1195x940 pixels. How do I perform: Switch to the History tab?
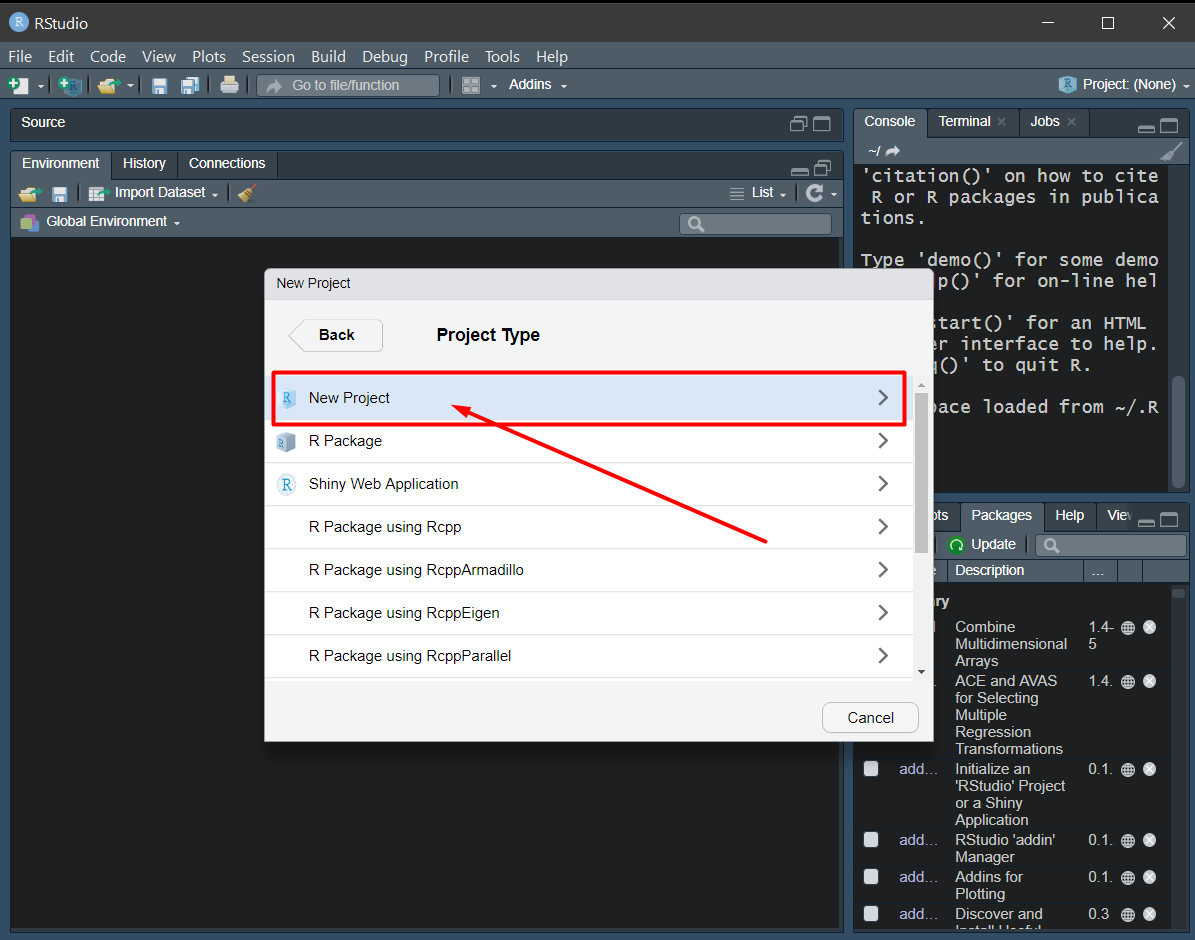click(144, 163)
